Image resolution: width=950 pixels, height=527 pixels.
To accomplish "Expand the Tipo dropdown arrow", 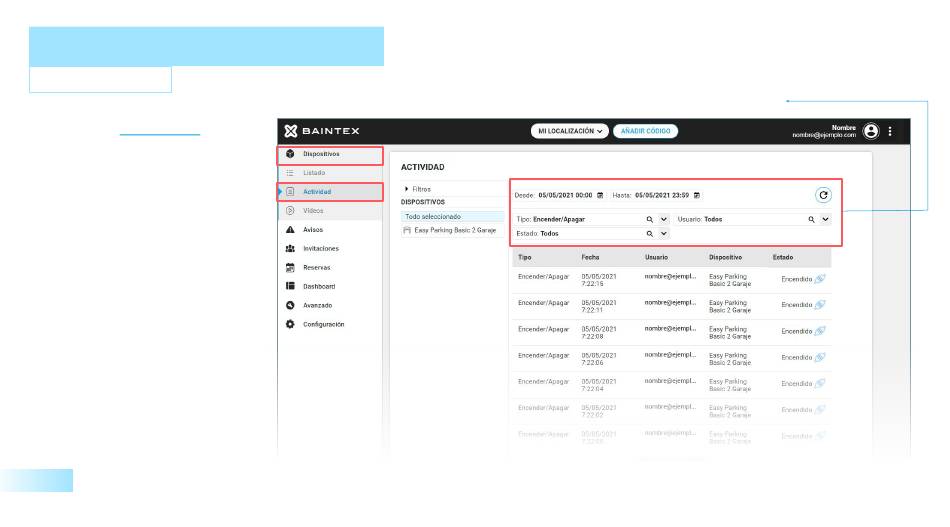I will (663, 218).
